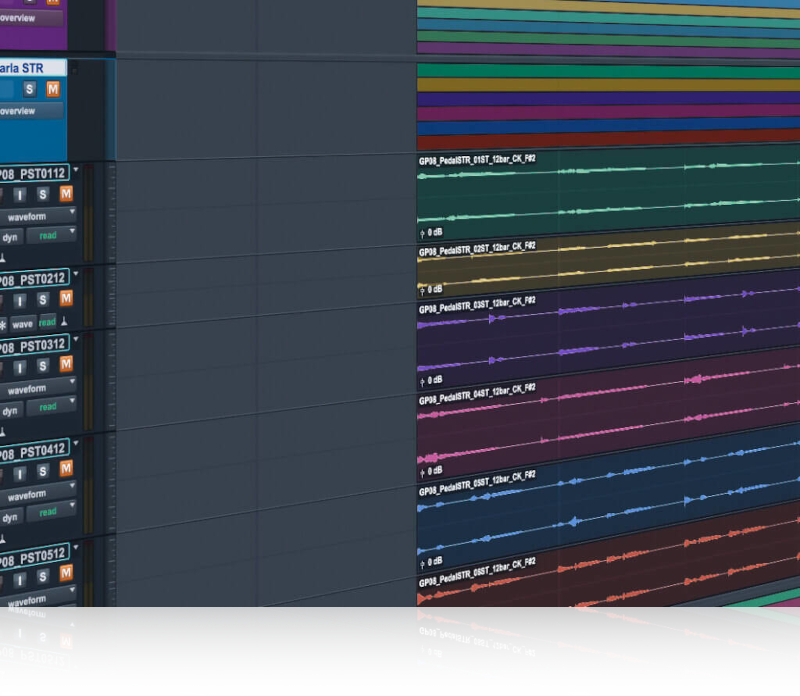Click icon beneath dyn on PST0412 track
The width and height of the screenshot is (800, 696).
click(3, 539)
